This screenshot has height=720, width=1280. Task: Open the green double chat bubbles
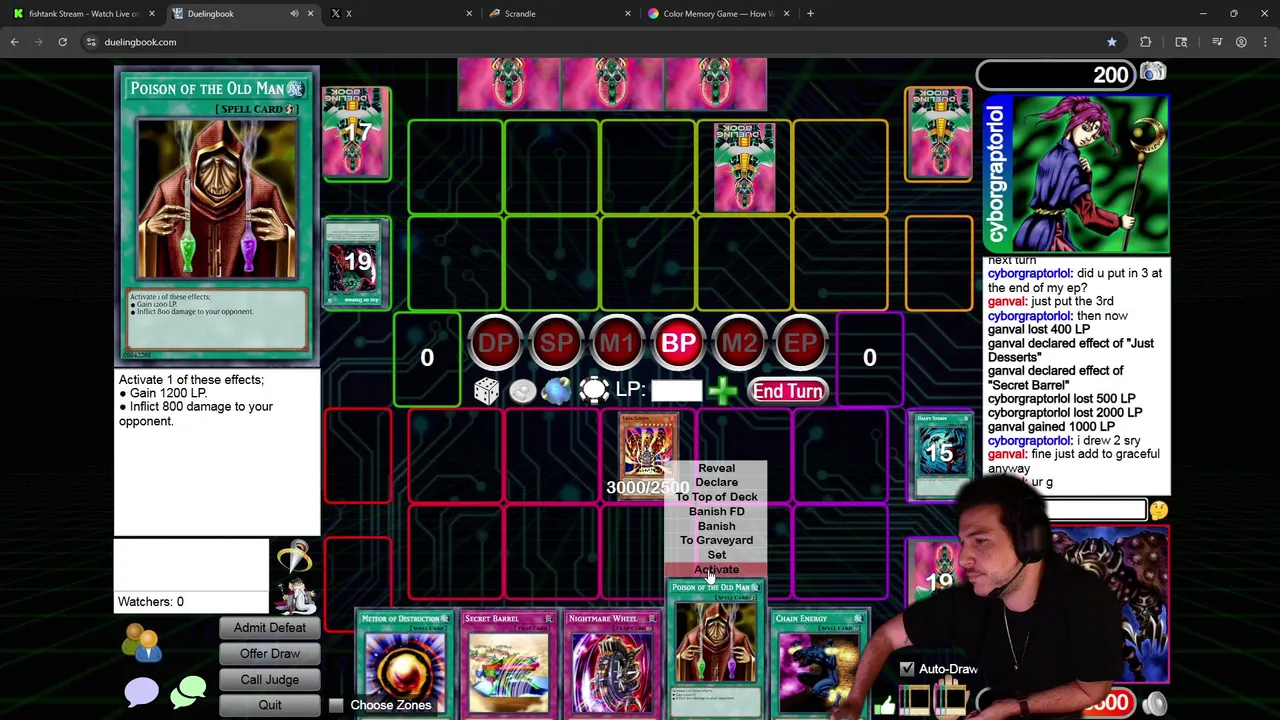pos(188,693)
